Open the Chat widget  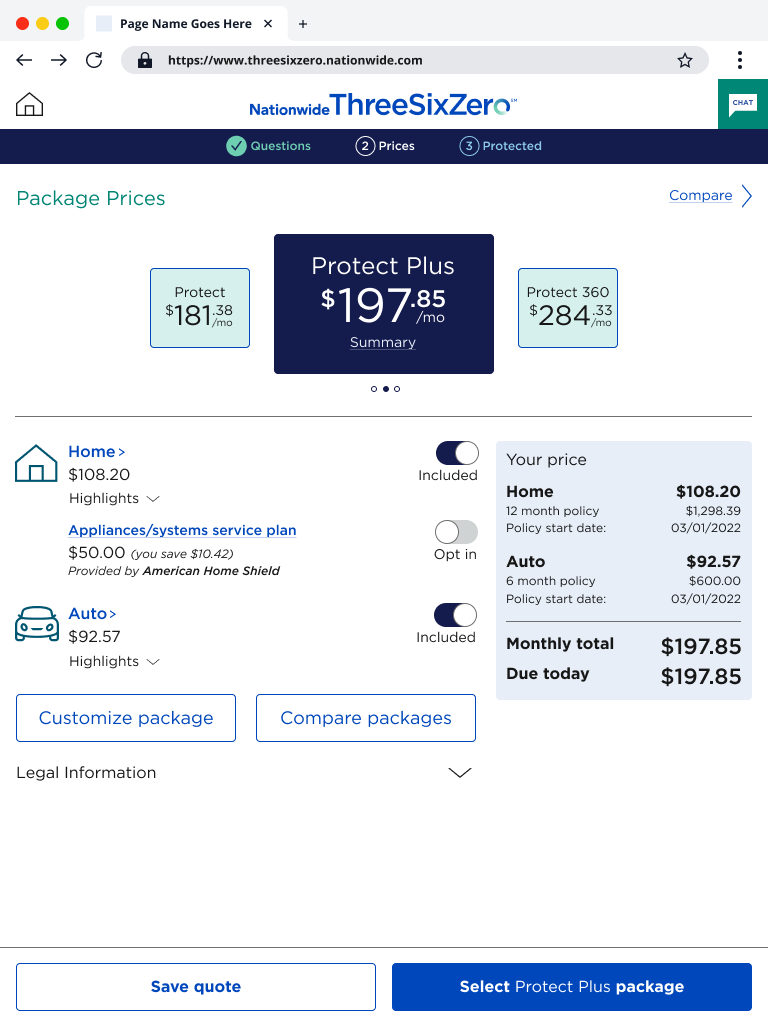[743, 104]
